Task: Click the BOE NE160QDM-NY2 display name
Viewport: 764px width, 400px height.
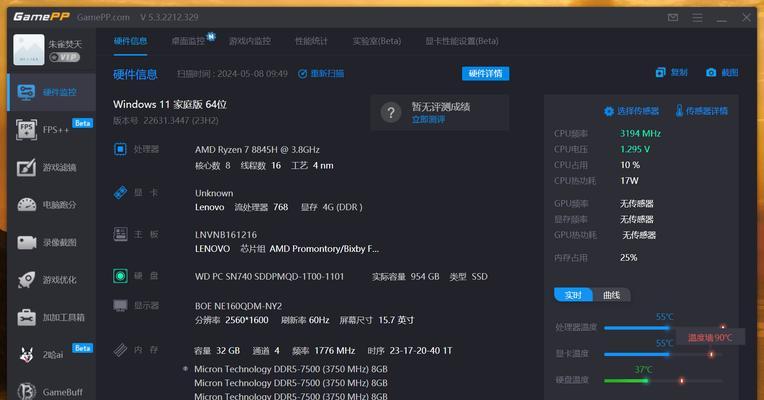Action: pos(238,306)
